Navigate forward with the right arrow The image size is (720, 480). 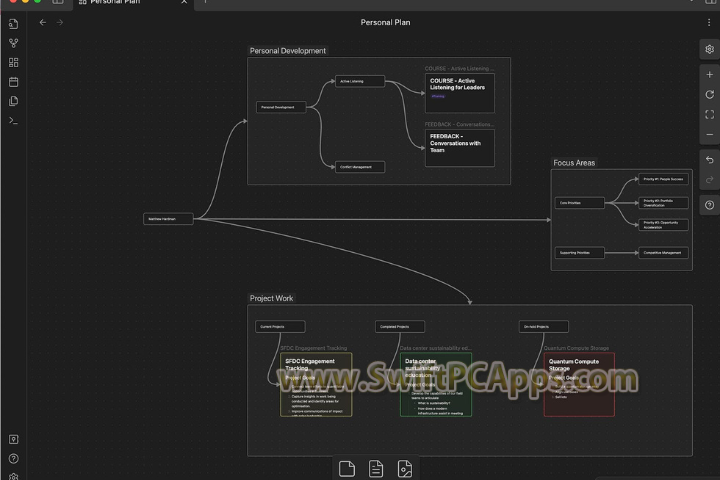click(x=60, y=22)
